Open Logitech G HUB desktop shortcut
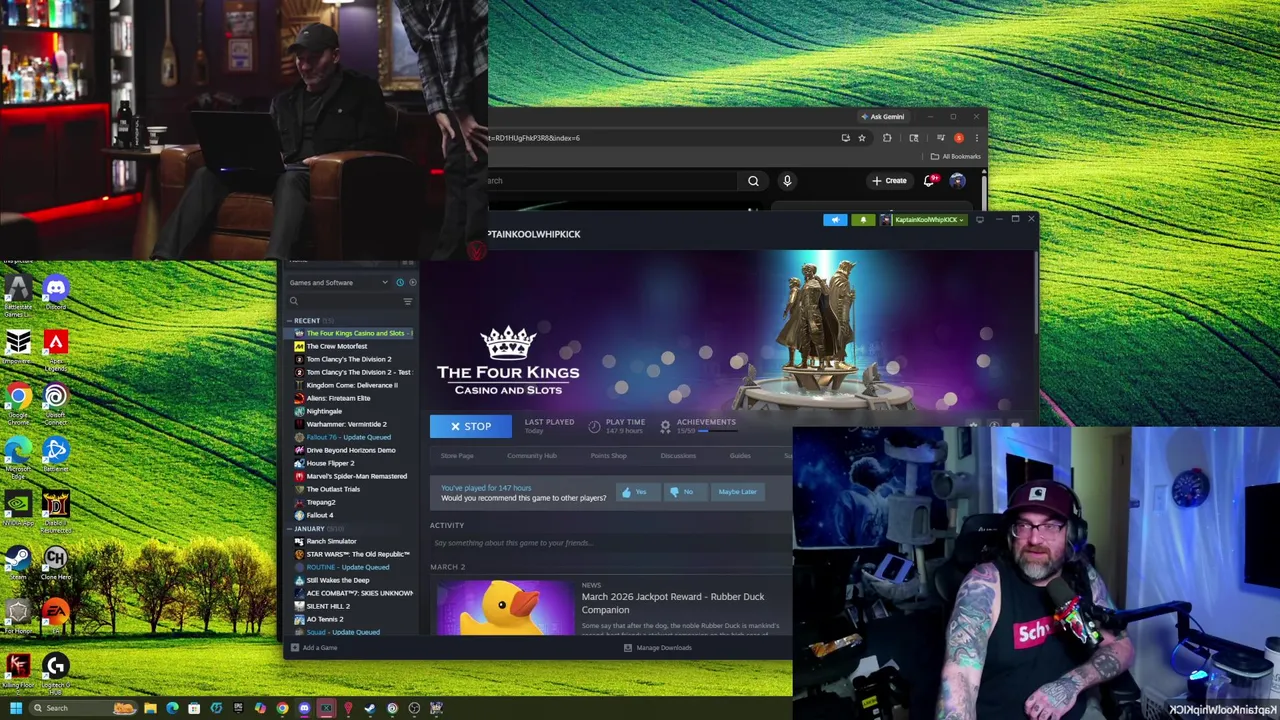 55,672
